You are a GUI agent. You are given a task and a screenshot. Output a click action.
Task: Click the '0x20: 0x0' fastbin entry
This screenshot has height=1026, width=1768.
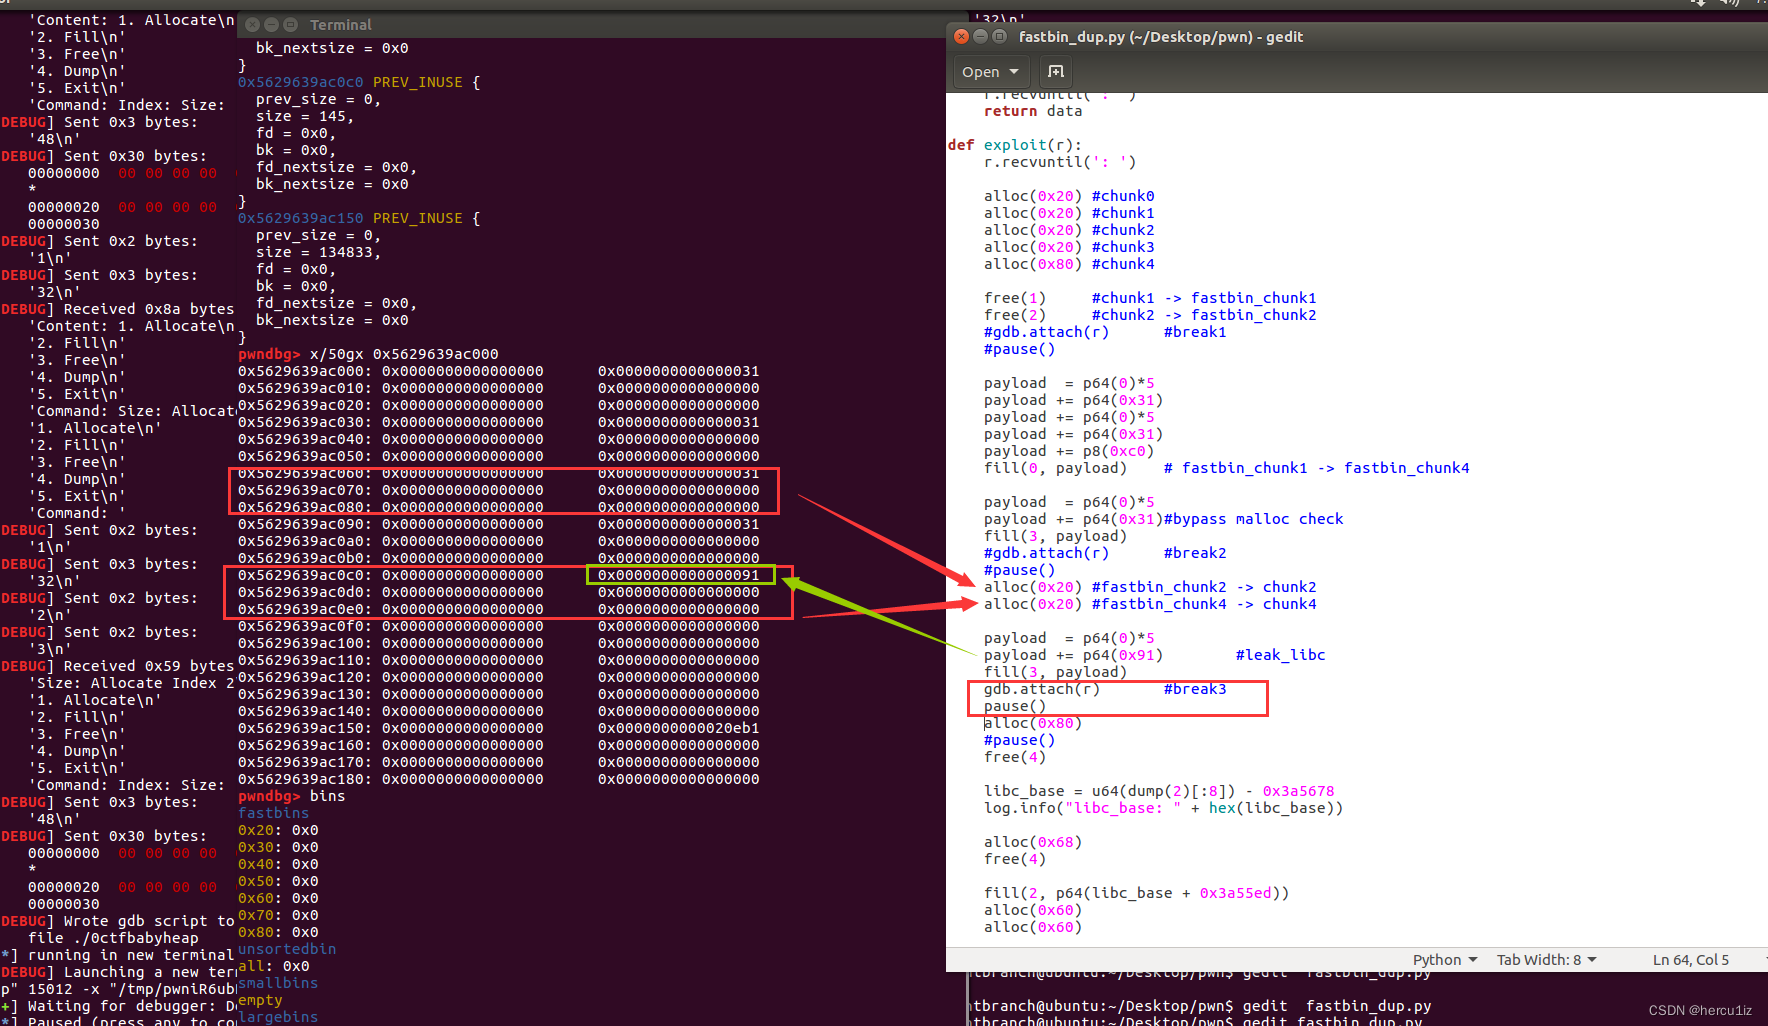(x=278, y=830)
